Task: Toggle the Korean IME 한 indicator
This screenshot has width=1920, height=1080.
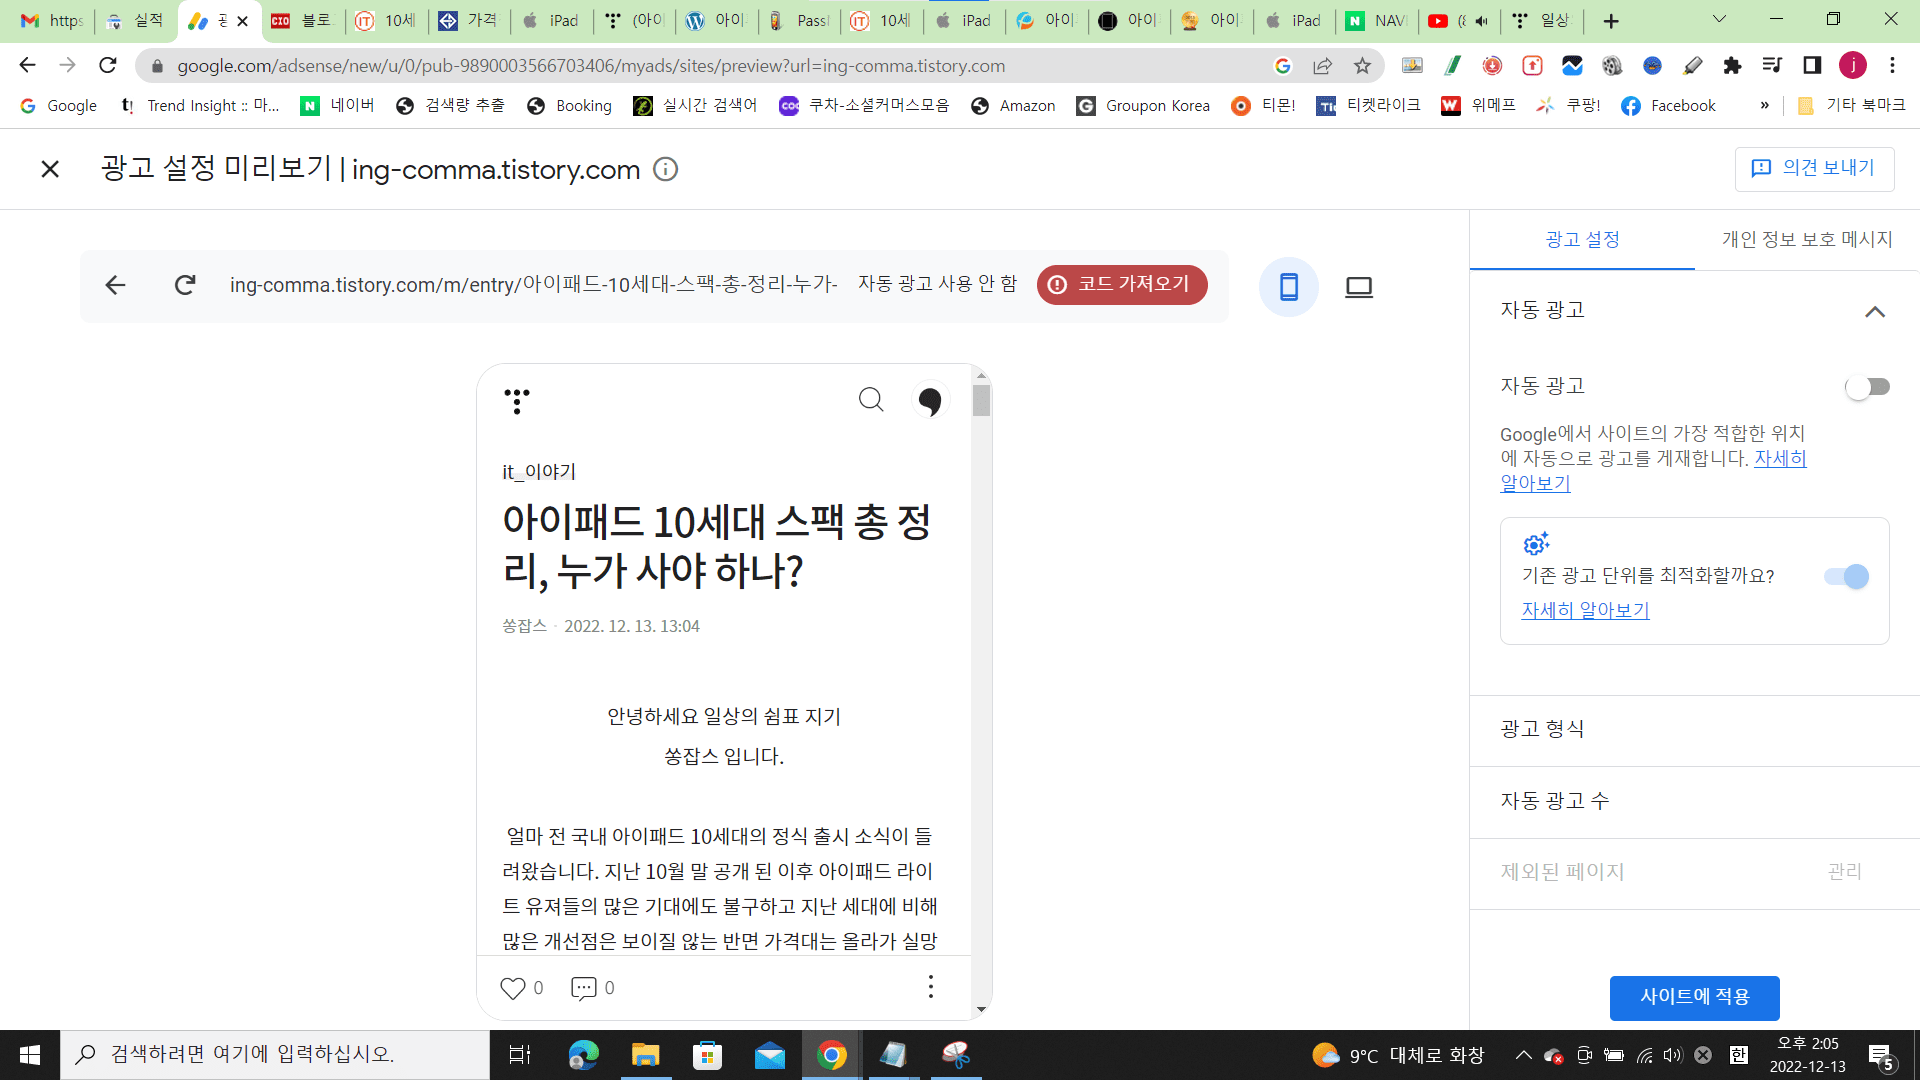Action: coord(1739,1055)
